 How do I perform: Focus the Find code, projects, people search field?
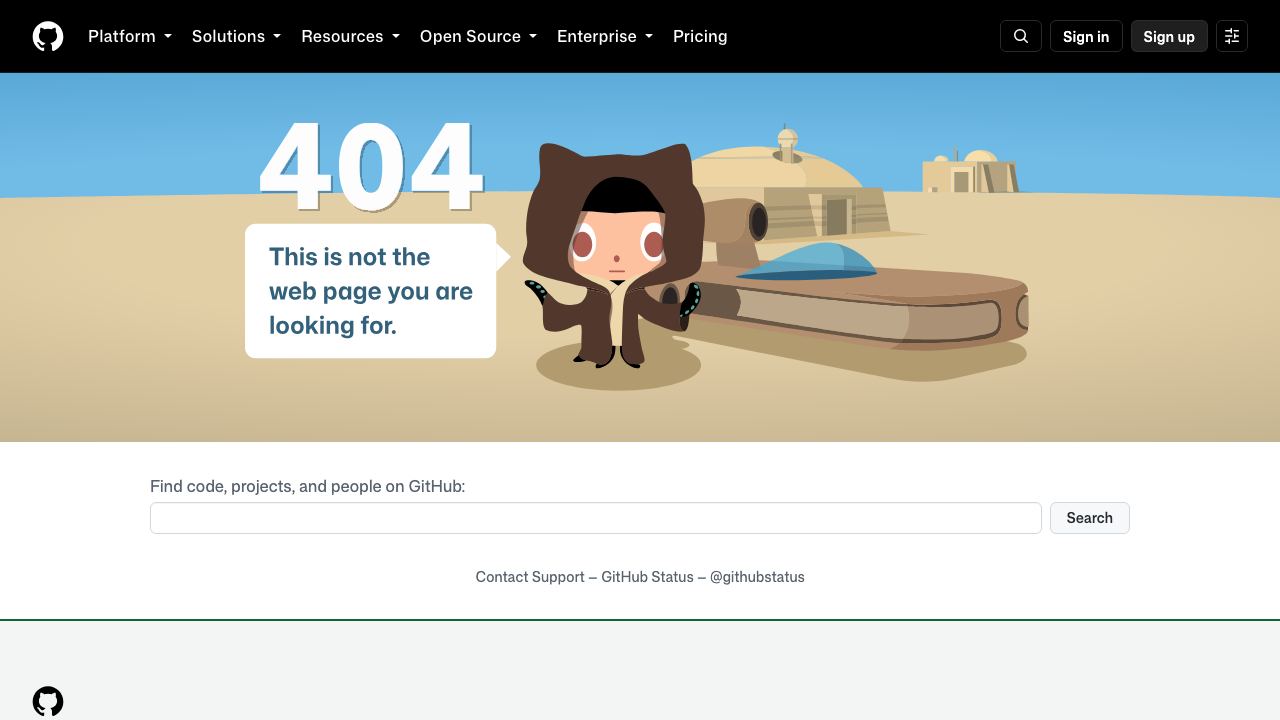point(596,518)
